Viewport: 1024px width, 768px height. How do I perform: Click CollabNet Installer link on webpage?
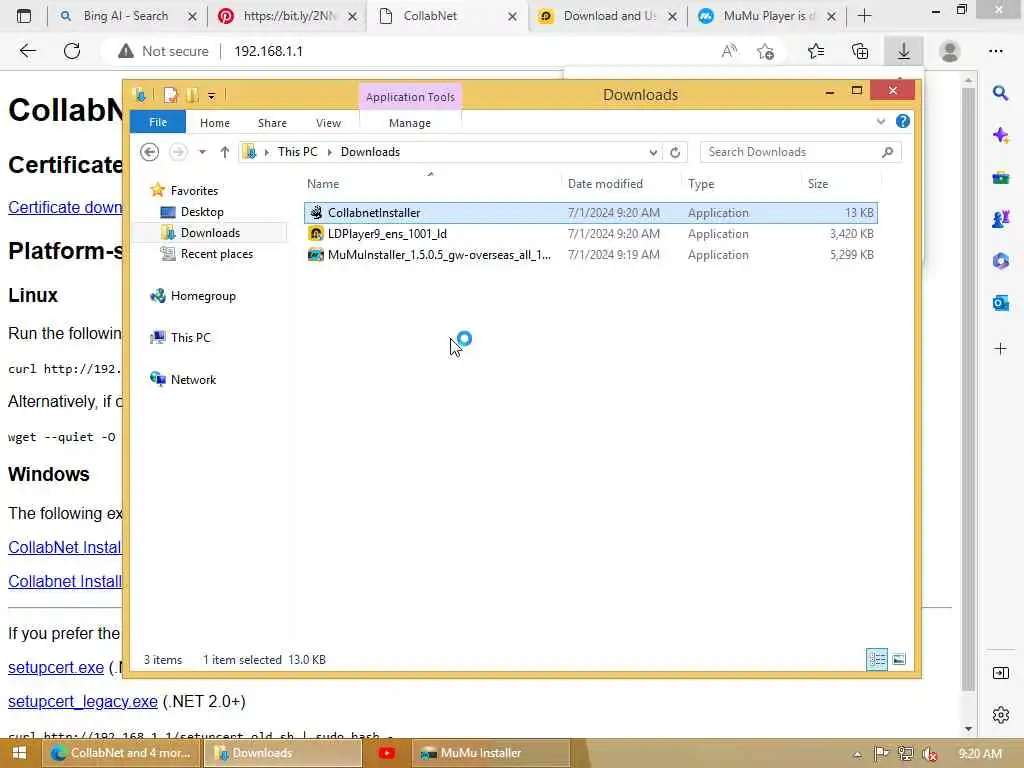tap(65, 547)
